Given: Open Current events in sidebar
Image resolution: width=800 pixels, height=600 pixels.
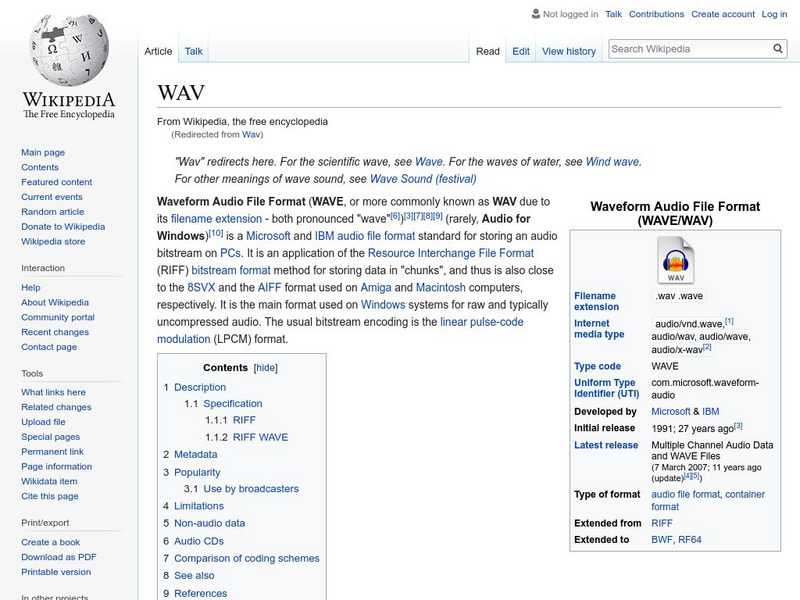Looking at the screenshot, I should click(x=52, y=196).
